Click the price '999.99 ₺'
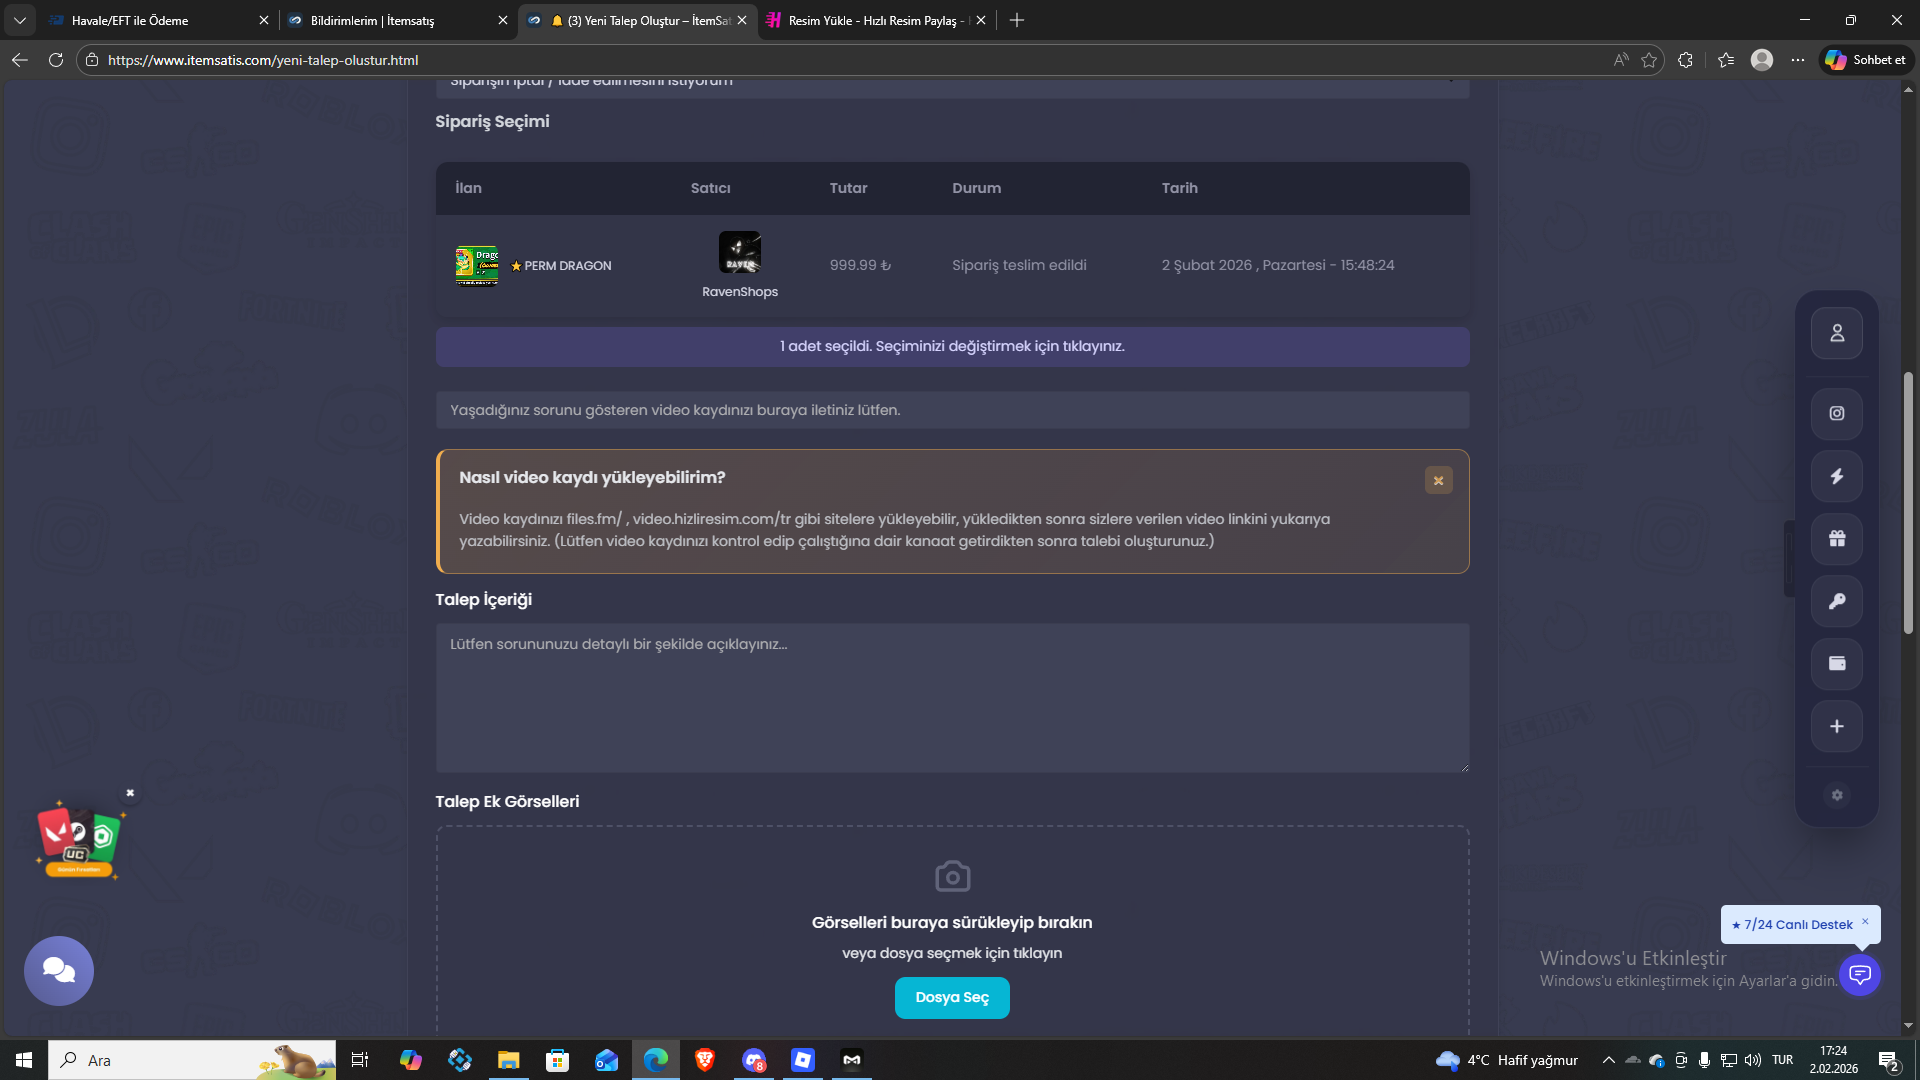 (x=860, y=265)
